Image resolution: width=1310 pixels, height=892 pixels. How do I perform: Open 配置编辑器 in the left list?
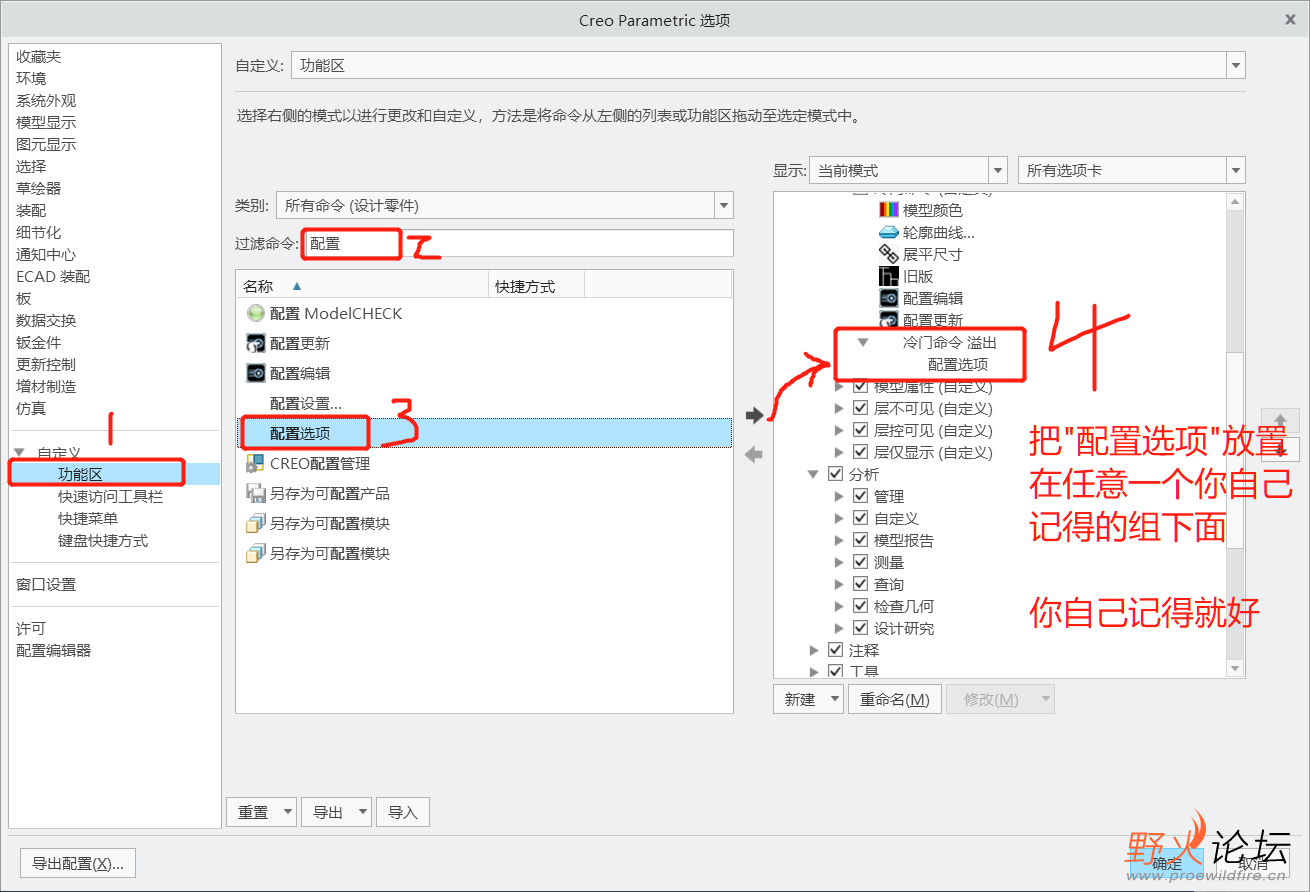pos(53,650)
